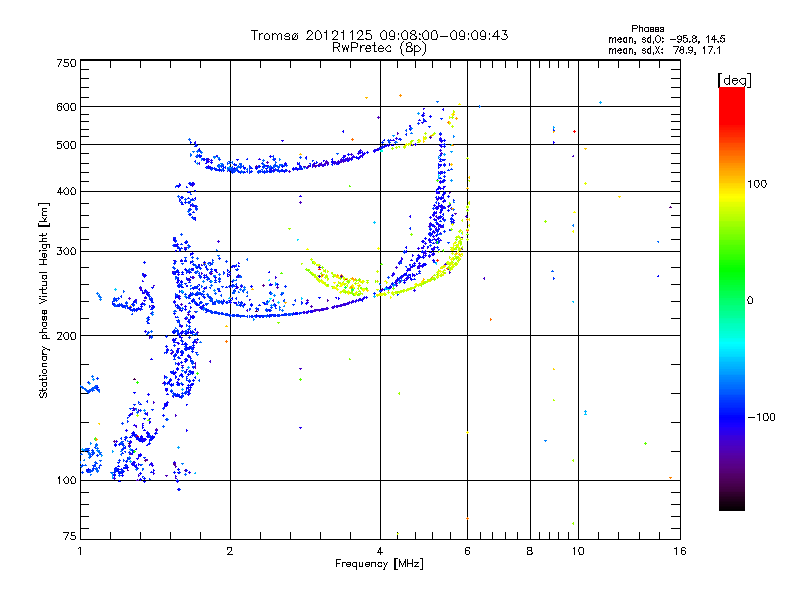The height and width of the screenshot is (600, 800).
Task: Click the y-axis tick label '400'
Action: point(66,192)
